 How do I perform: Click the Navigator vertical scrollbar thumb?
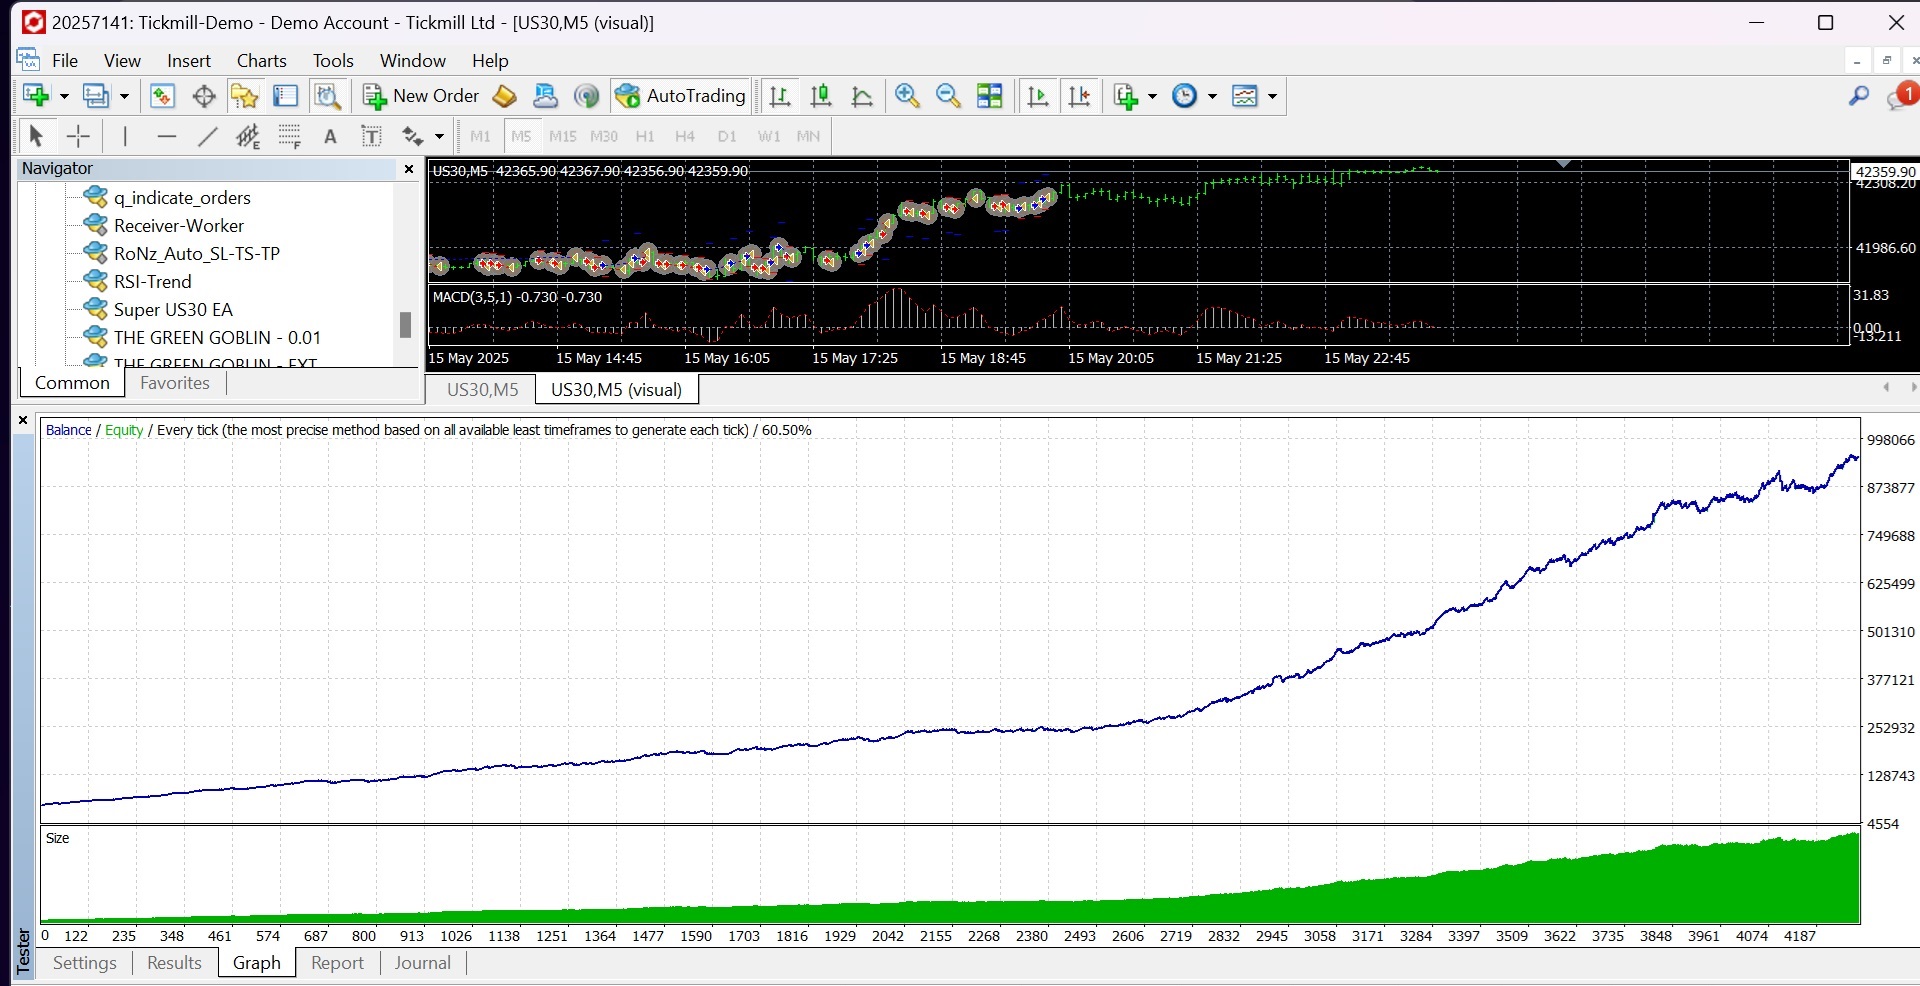[x=405, y=325]
